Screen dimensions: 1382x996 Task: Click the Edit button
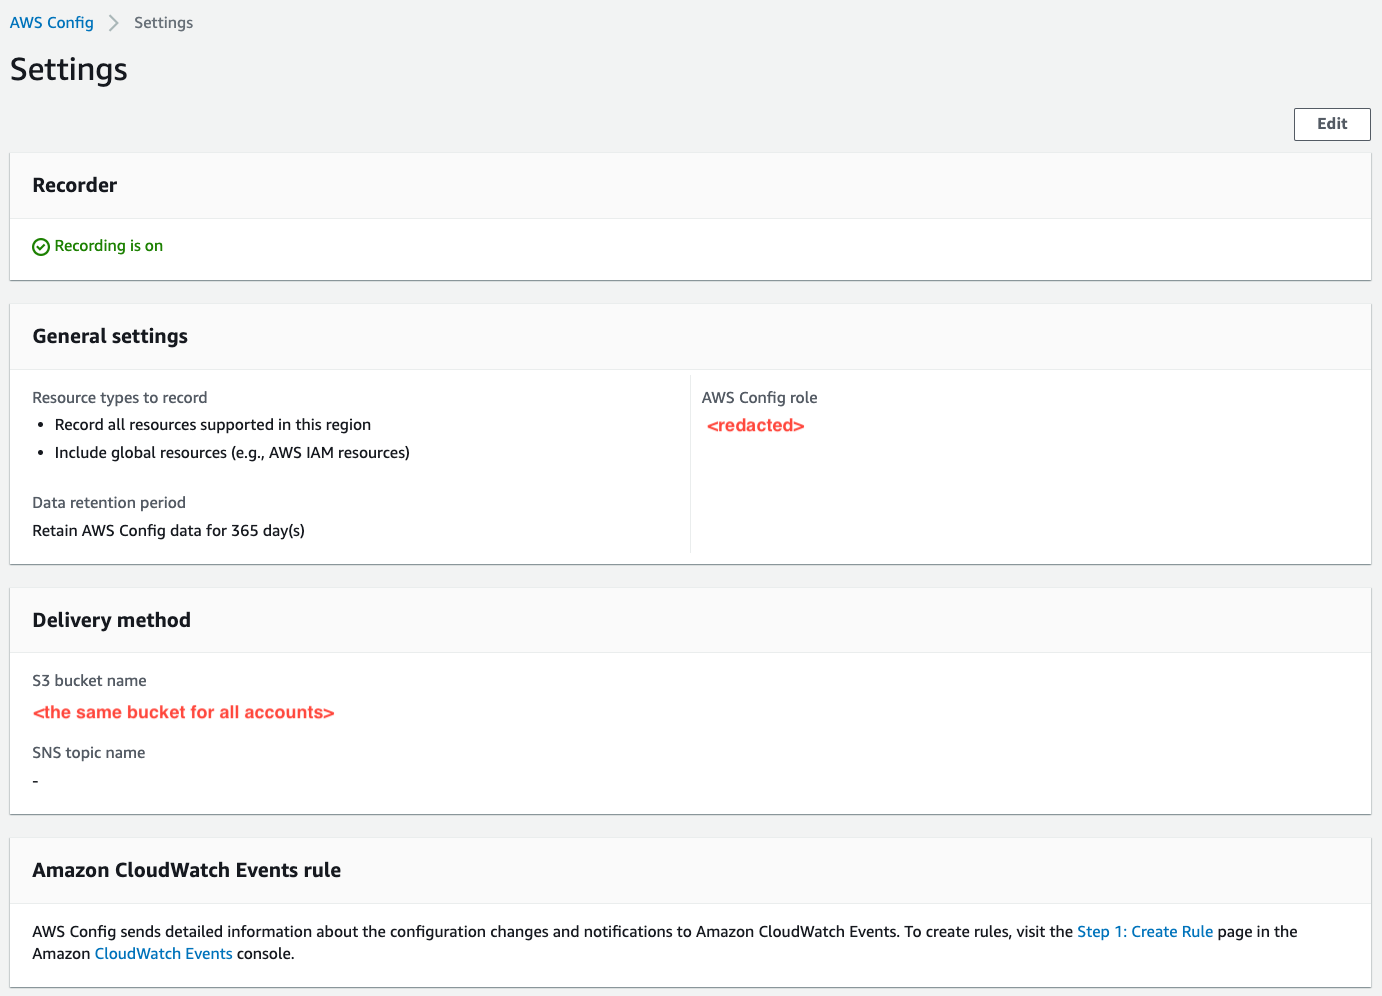tap(1332, 124)
